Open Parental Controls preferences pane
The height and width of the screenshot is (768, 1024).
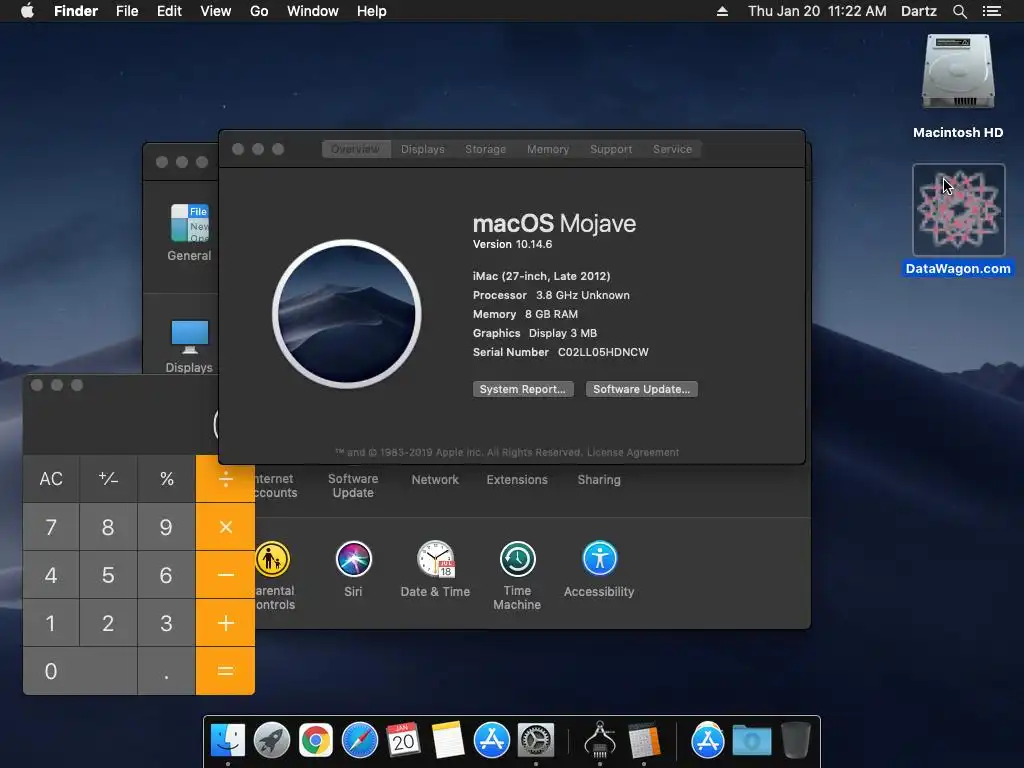[x=274, y=575]
